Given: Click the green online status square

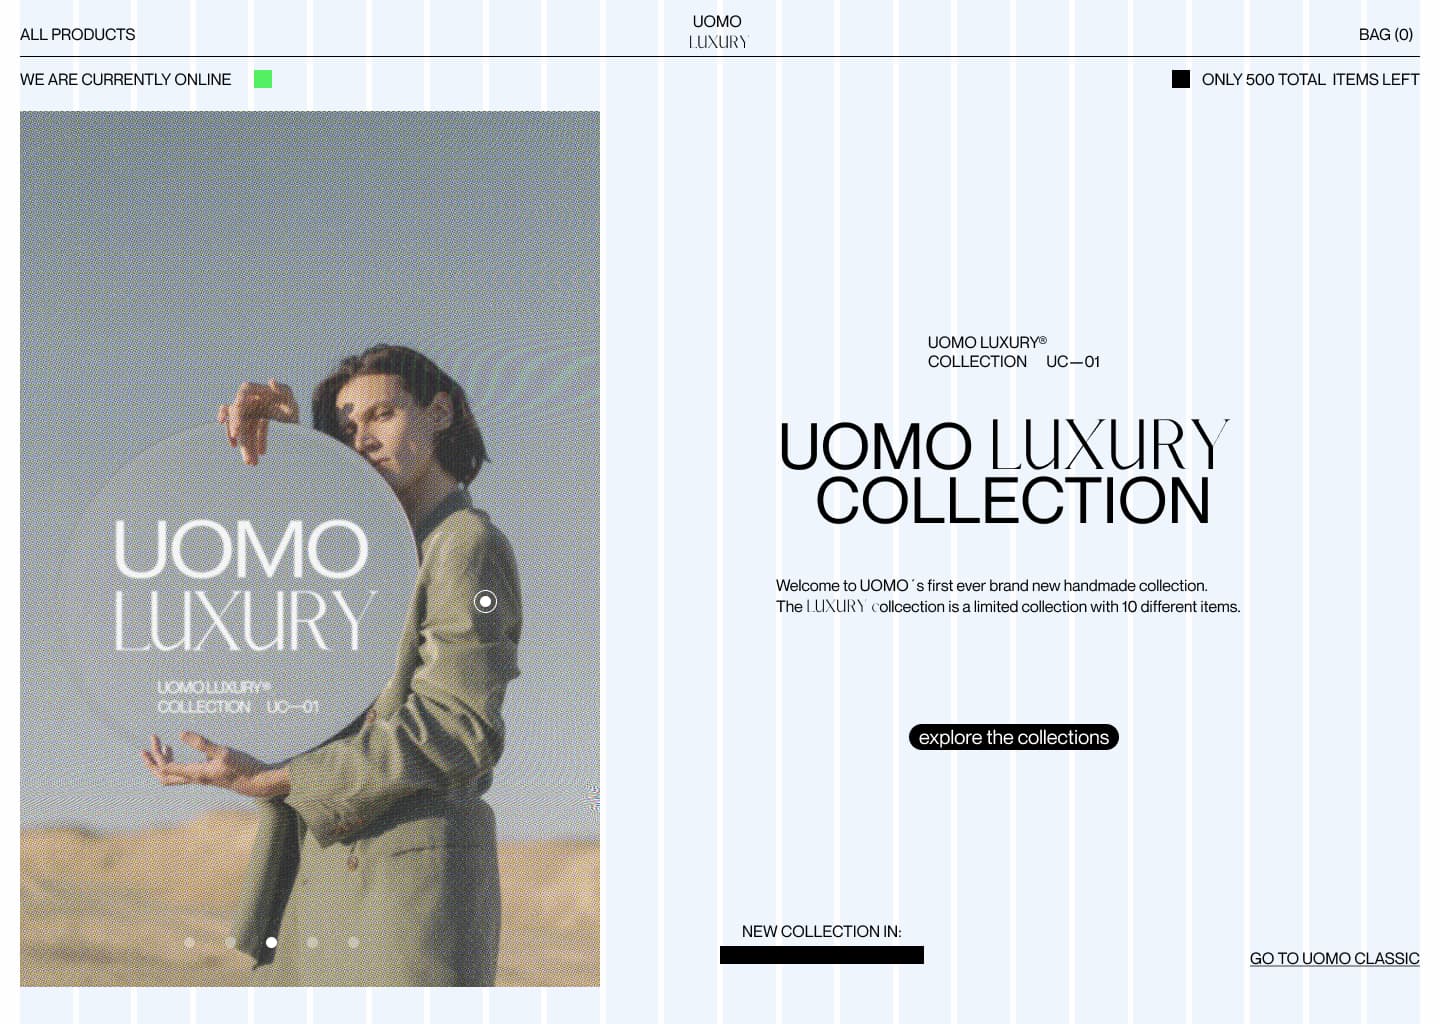Looking at the screenshot, I should [263, 79].
